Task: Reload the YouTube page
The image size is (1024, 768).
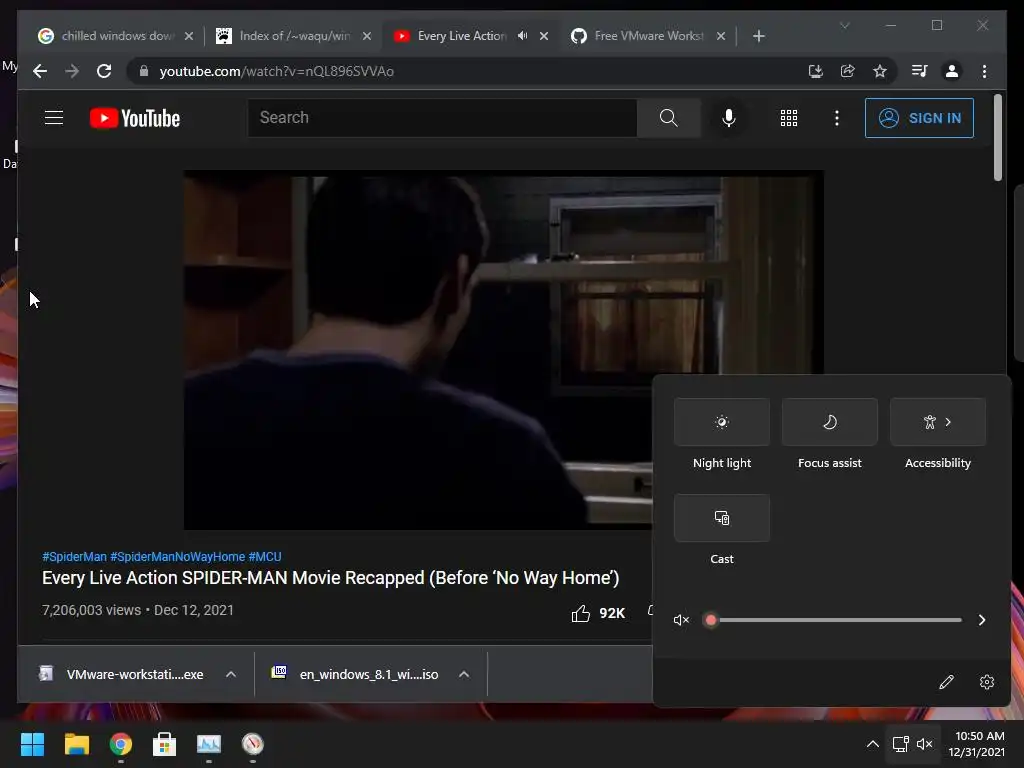Action: click(x=104, y=71)
